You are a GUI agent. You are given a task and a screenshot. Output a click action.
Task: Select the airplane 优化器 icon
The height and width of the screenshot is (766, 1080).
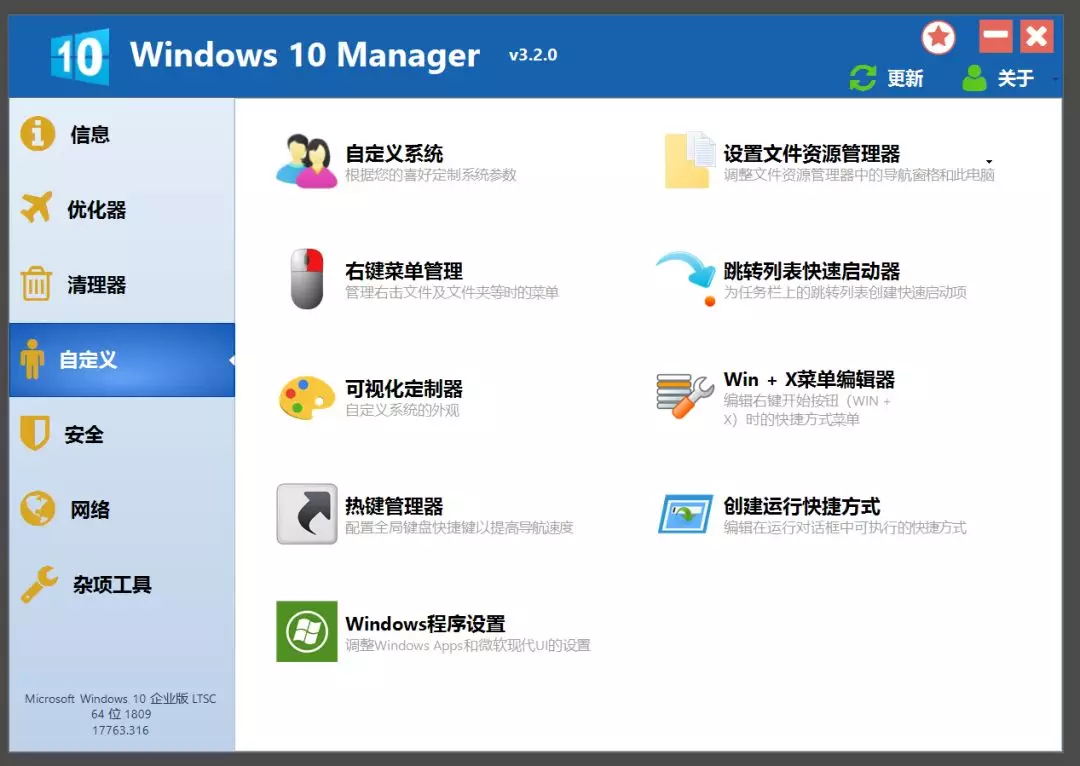(37, 207)
